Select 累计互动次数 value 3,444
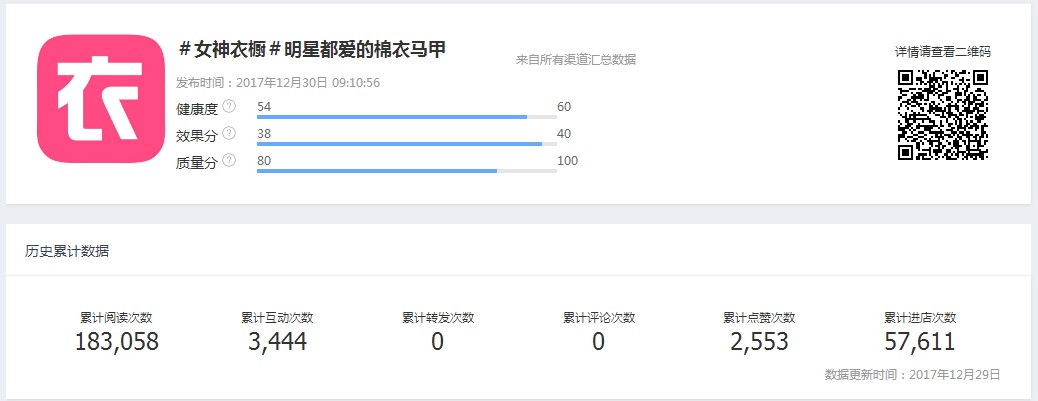 pos(277,341)
